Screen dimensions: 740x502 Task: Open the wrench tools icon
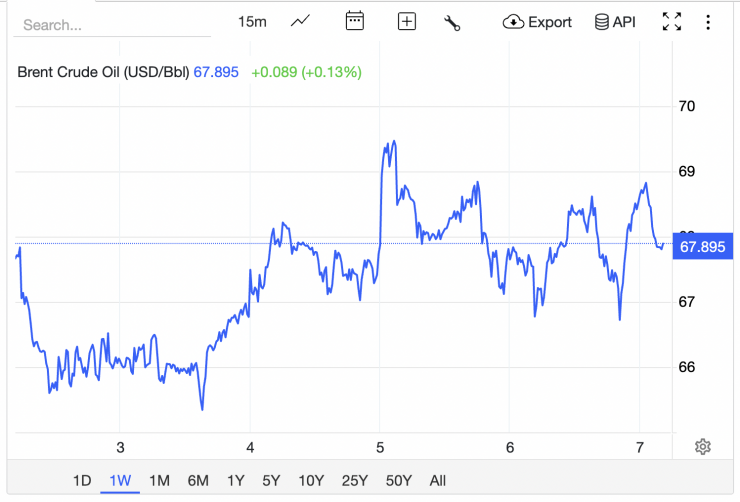click(x=452, y=22)
